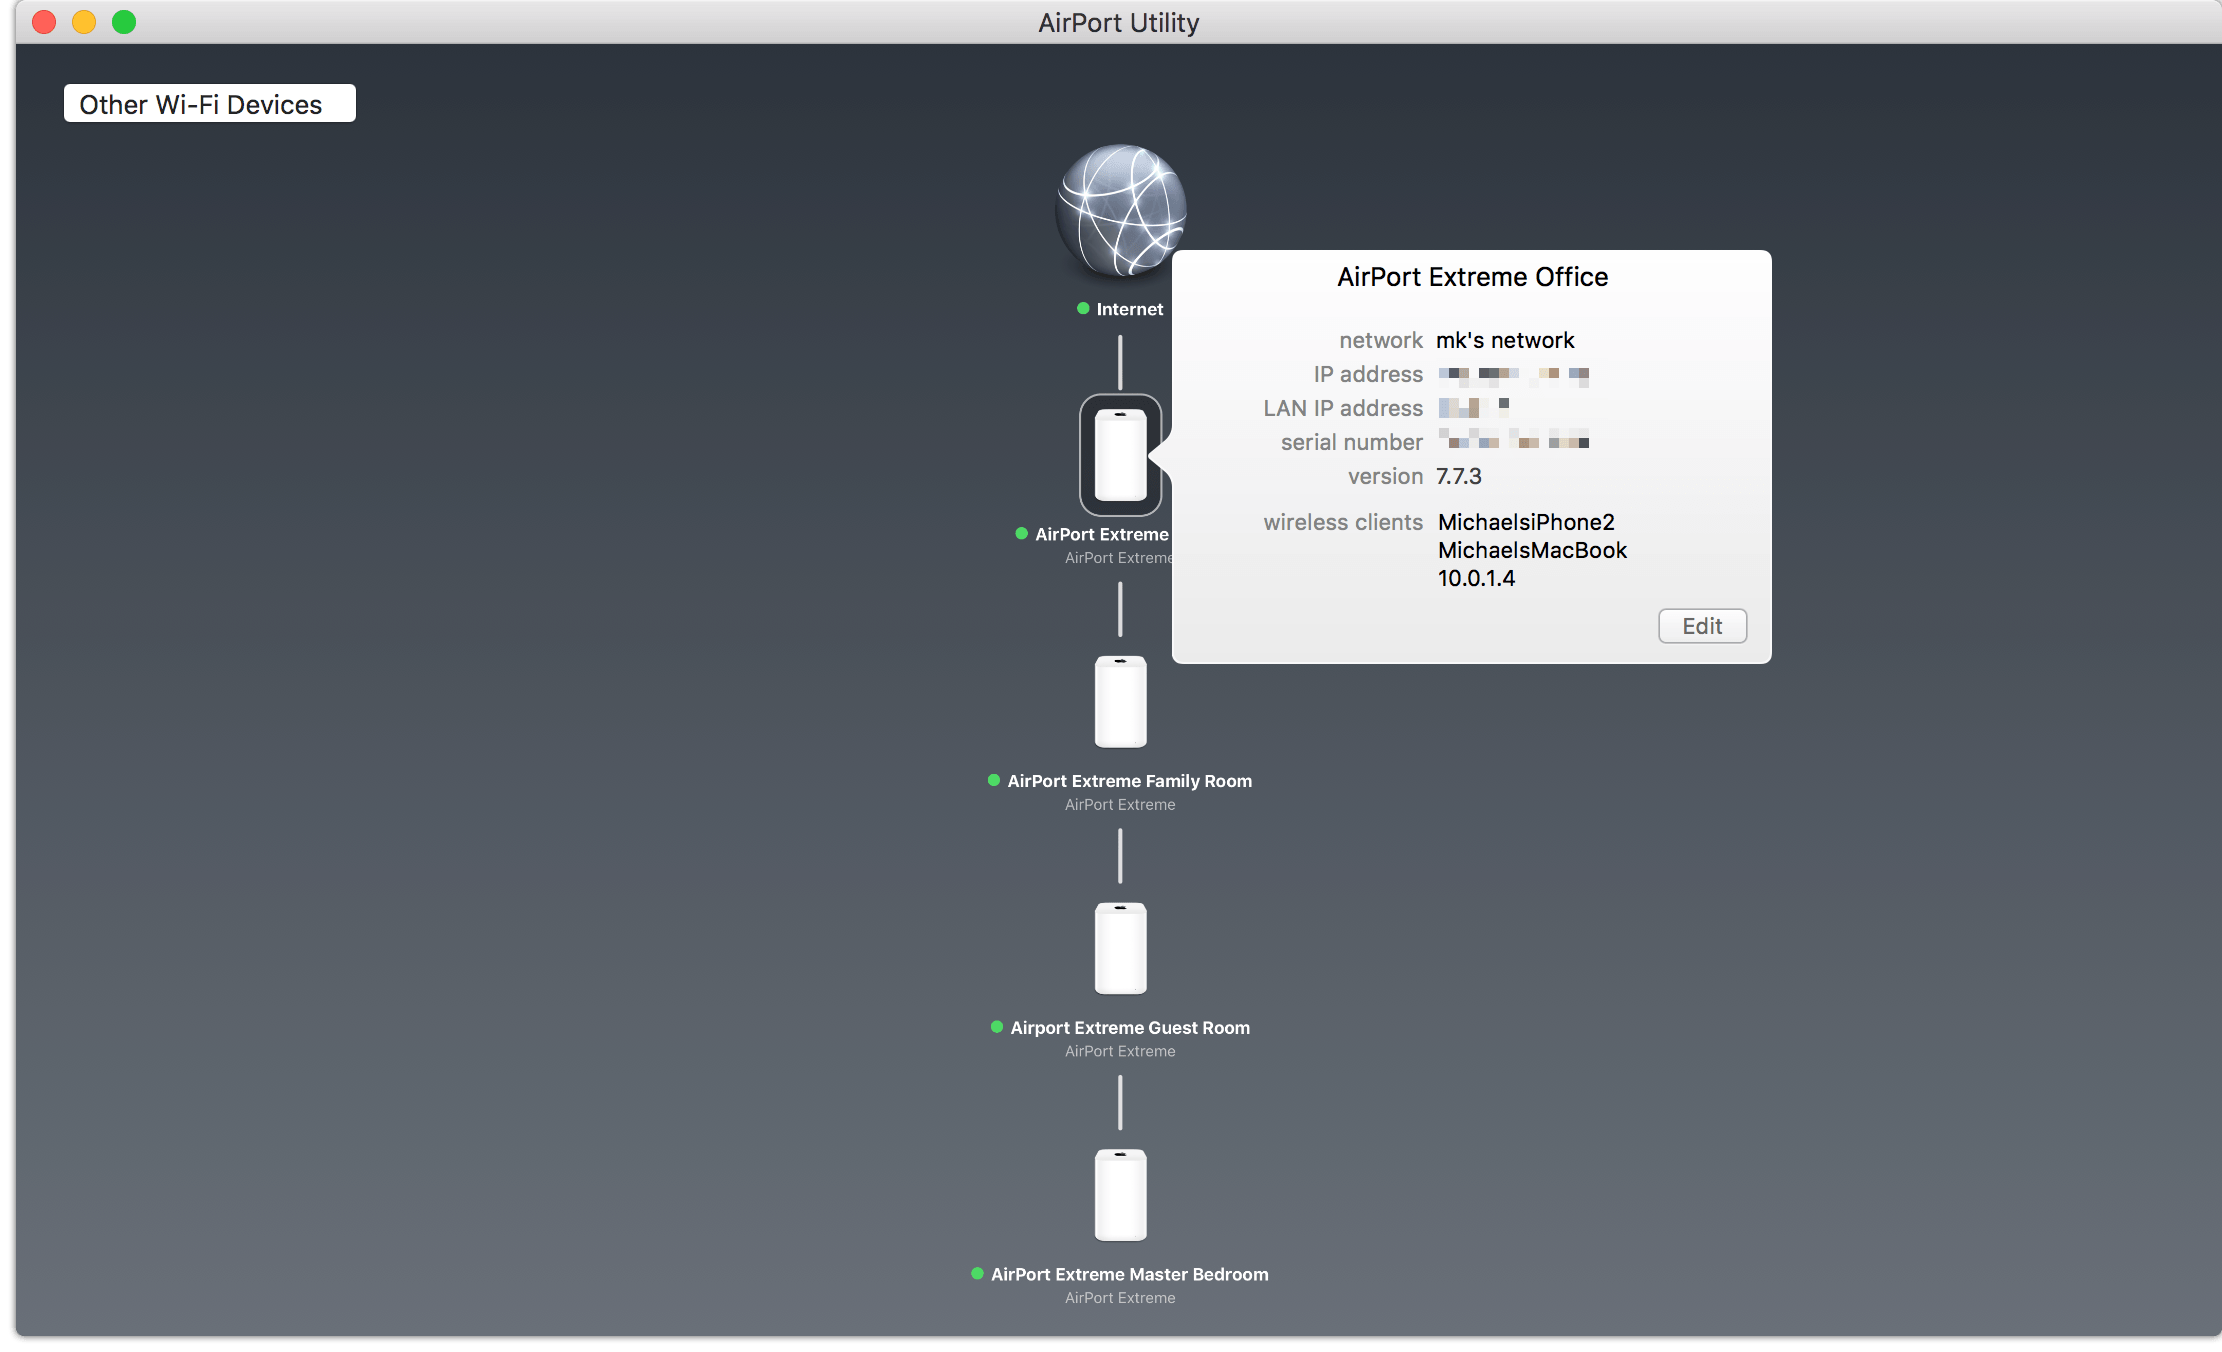
Task: Click wireless client MichaelsiPhone2
Action: [x=1526, y=522]
